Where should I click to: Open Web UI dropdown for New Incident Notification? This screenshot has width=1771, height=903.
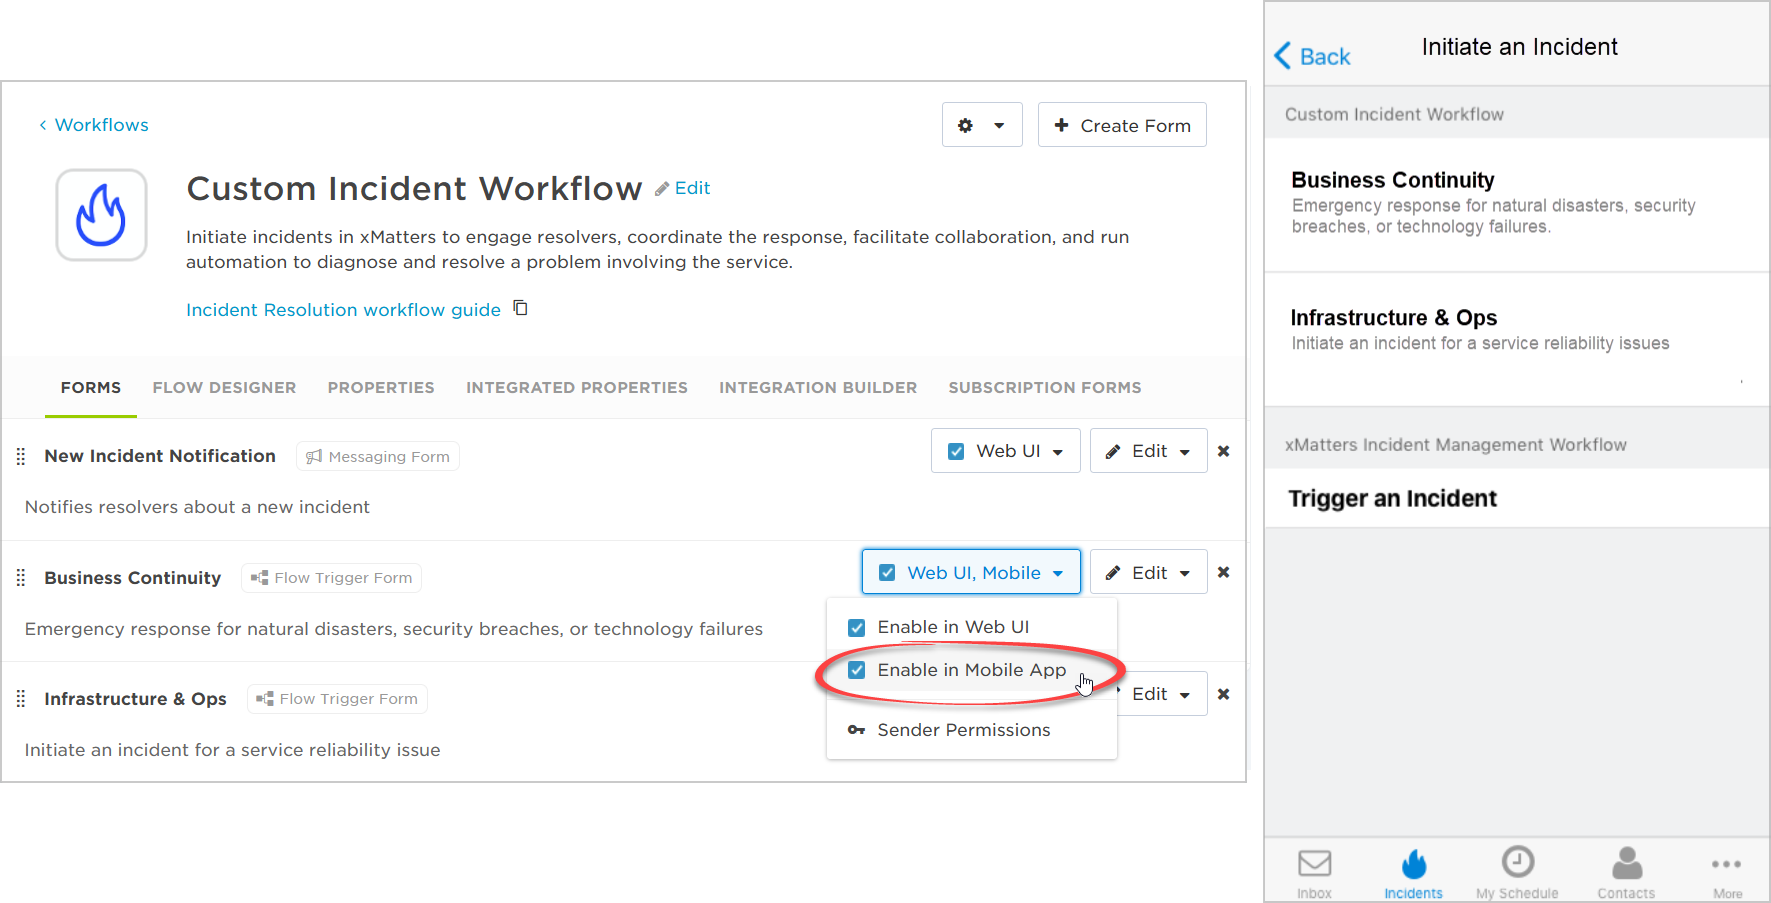[1005, 451]
